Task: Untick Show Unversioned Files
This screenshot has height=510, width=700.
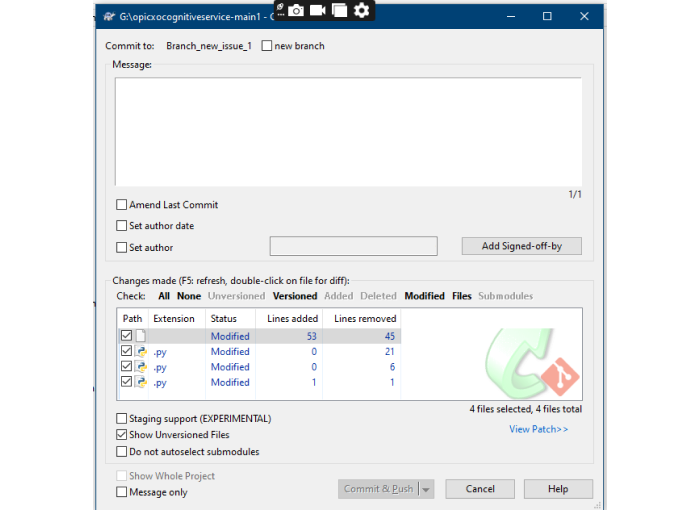Action: pyautogui.click(x=121, y=435)
